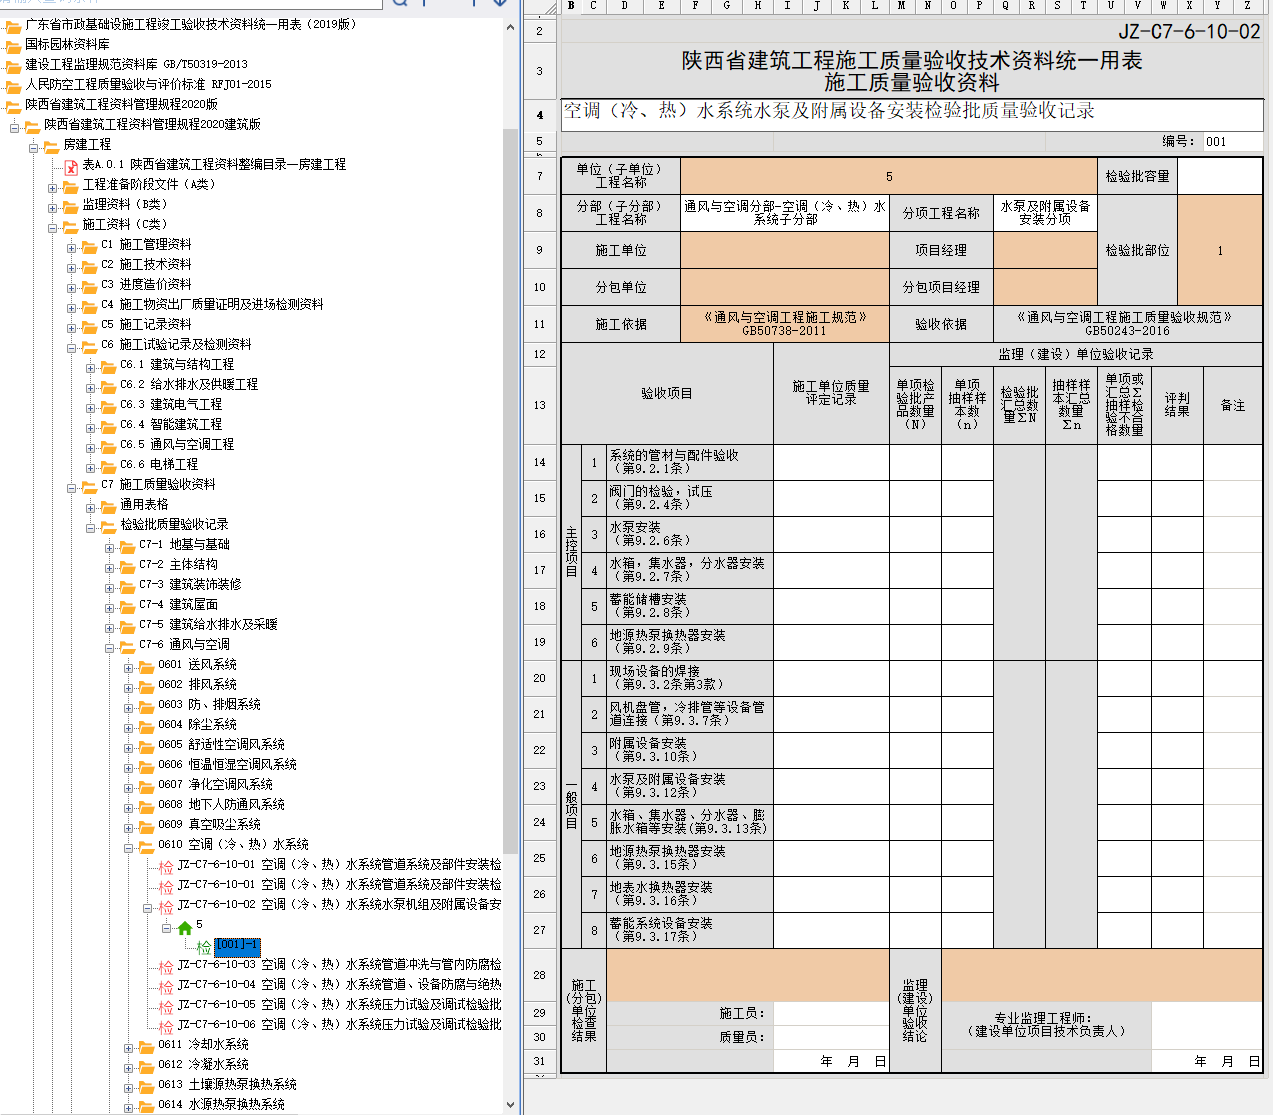Click the folder icon of 人民防空工程质量验收与评价标准
This screenshot has height=1115, width=1273.
[x=13, y=86]
